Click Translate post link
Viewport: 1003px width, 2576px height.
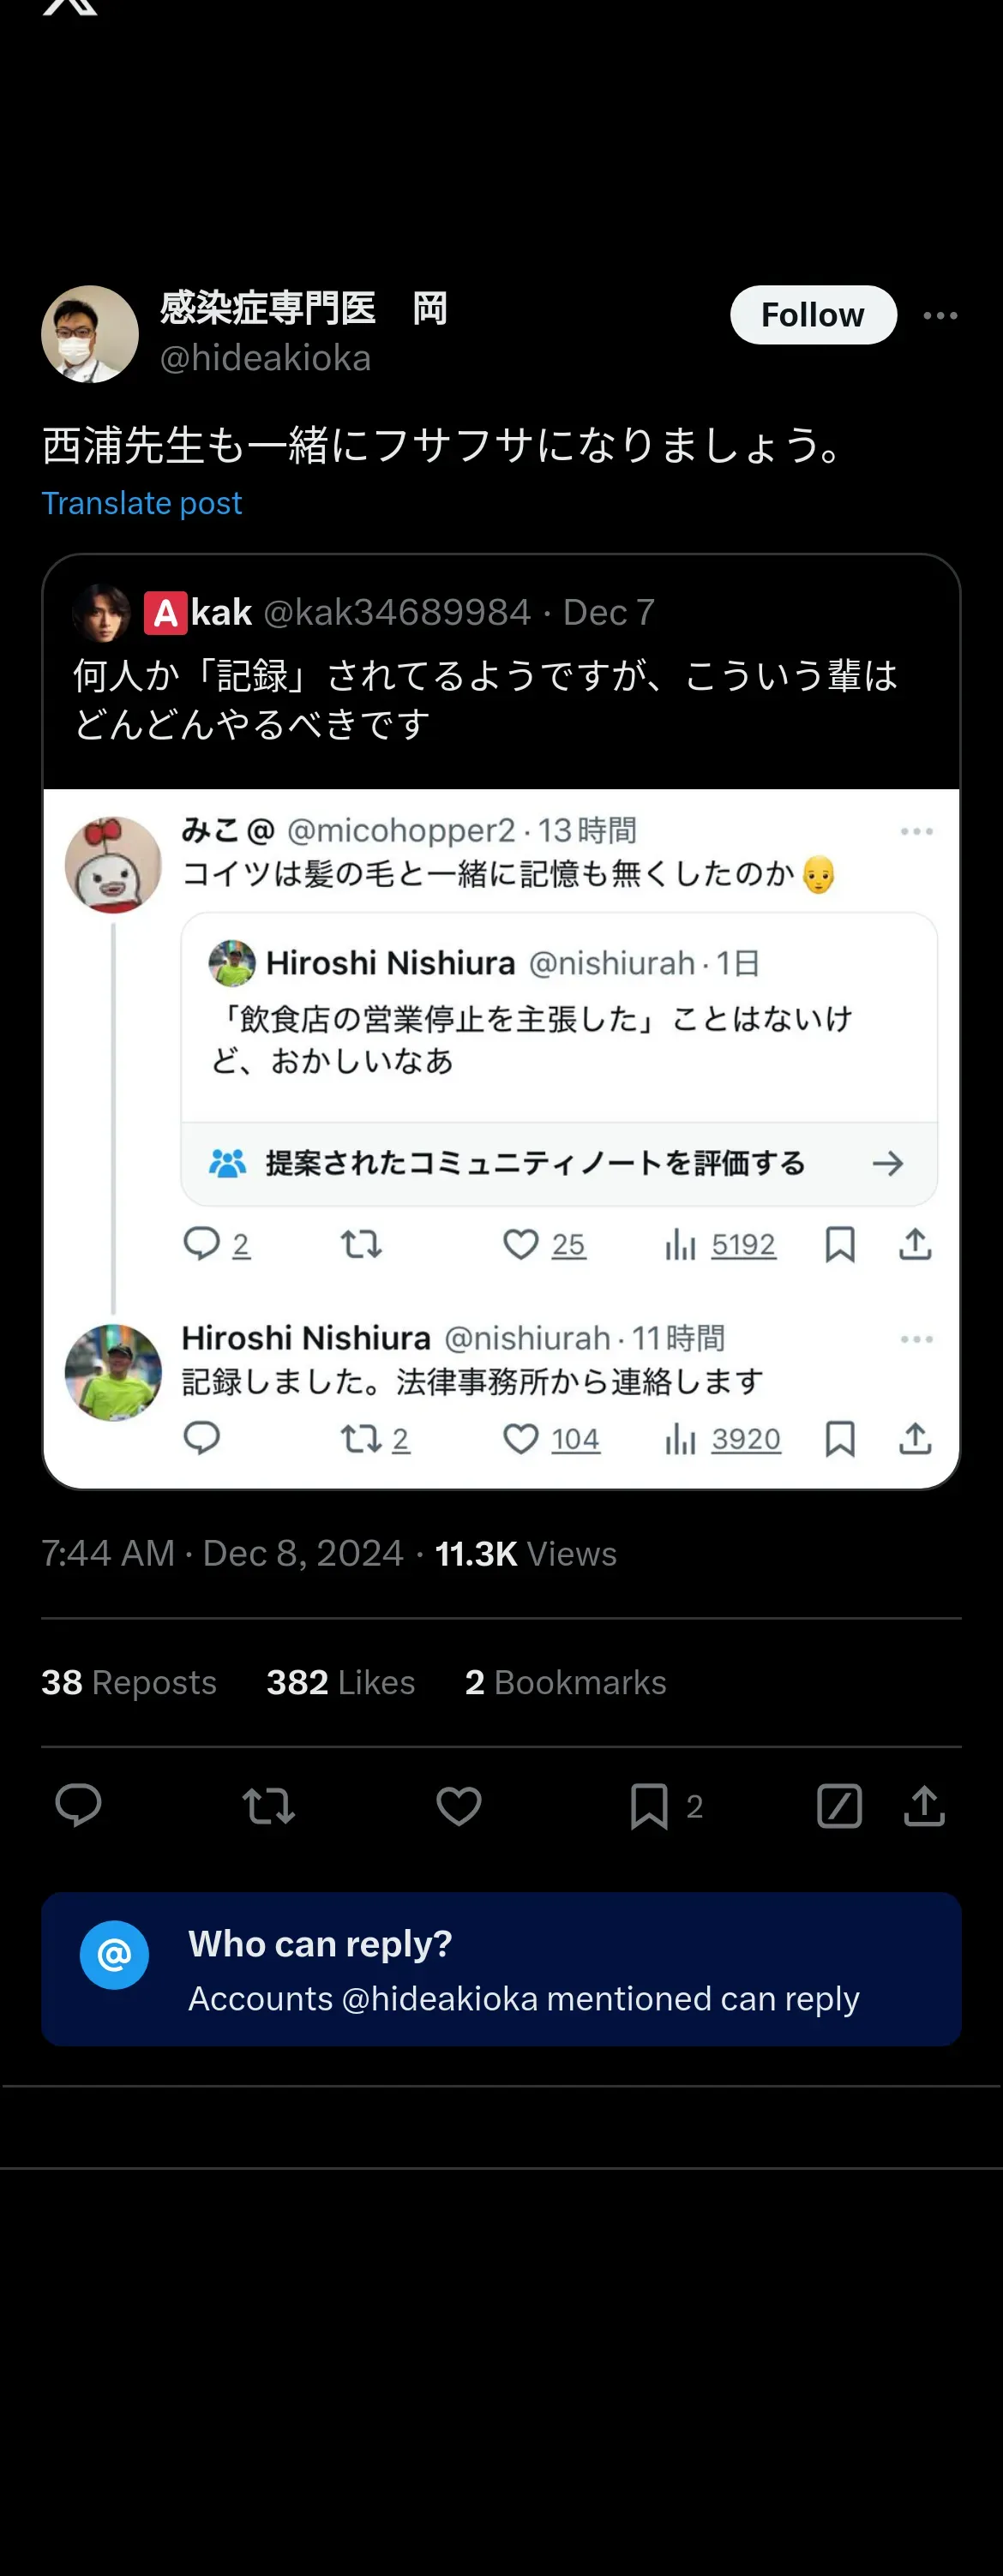click(141, 503)
